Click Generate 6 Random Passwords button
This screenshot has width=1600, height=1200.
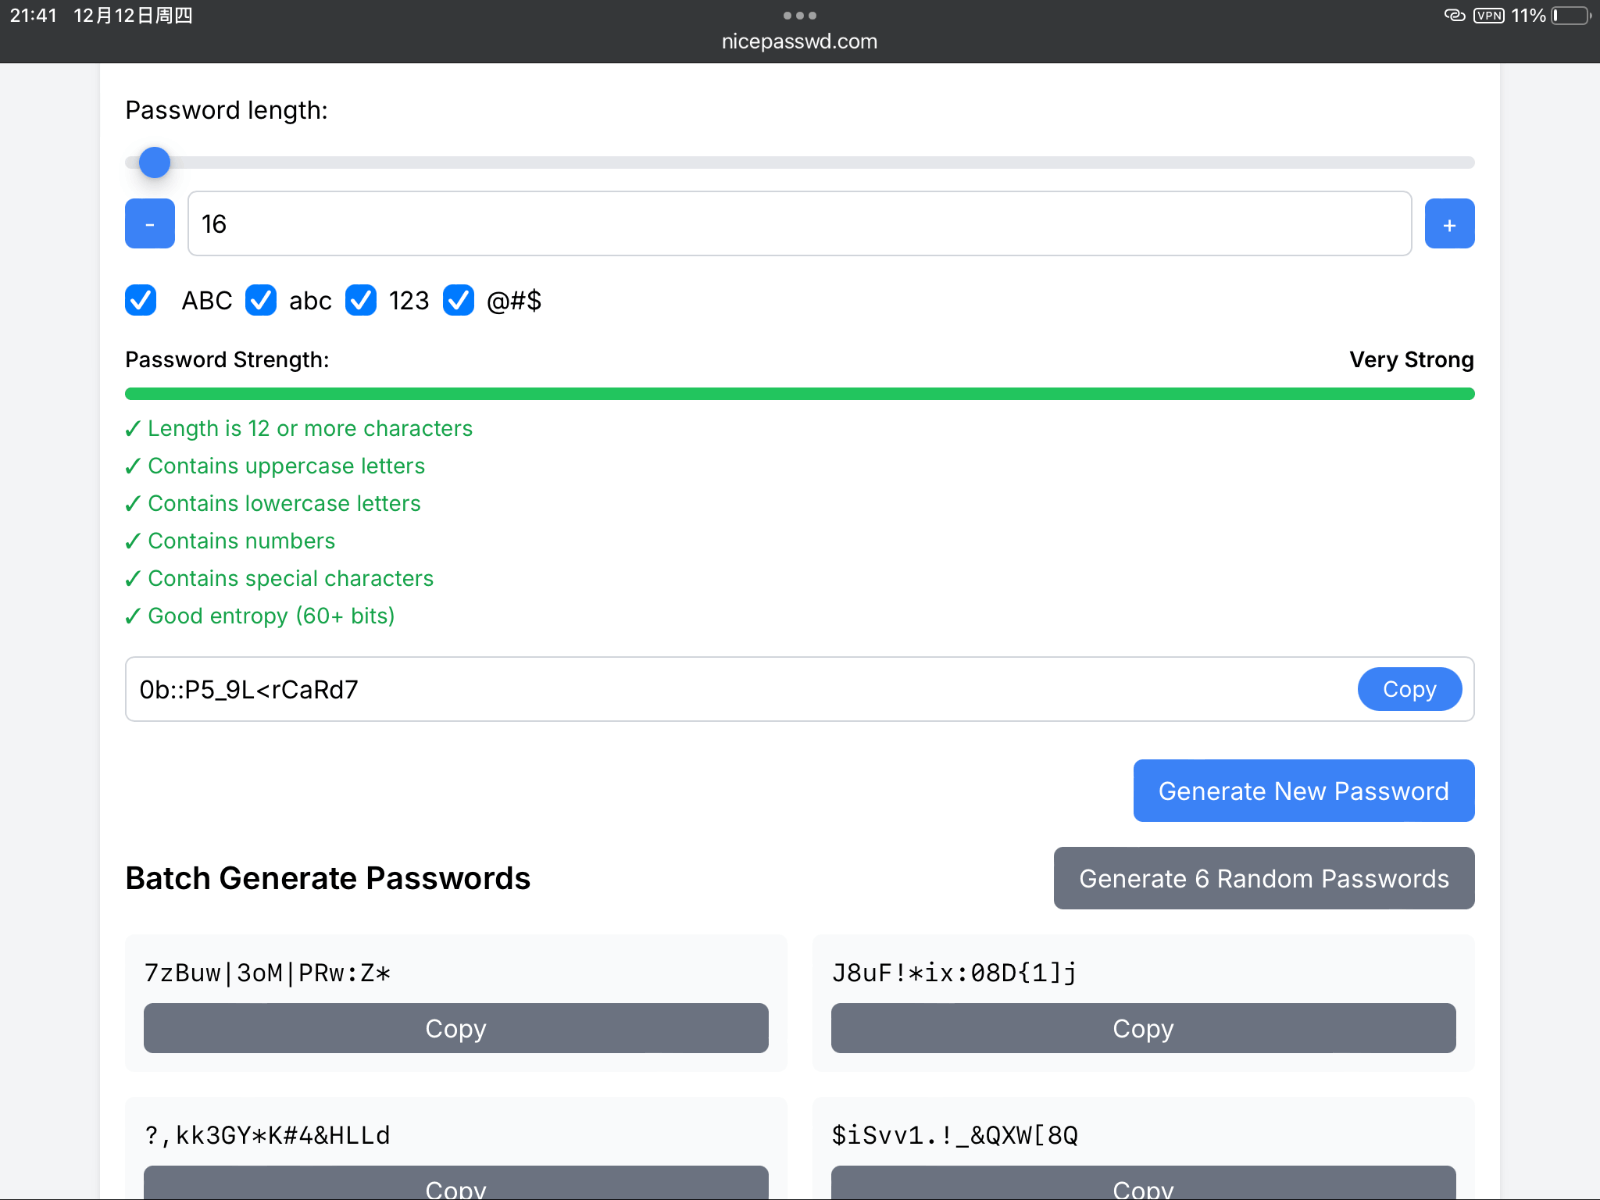click(1264, 878)
